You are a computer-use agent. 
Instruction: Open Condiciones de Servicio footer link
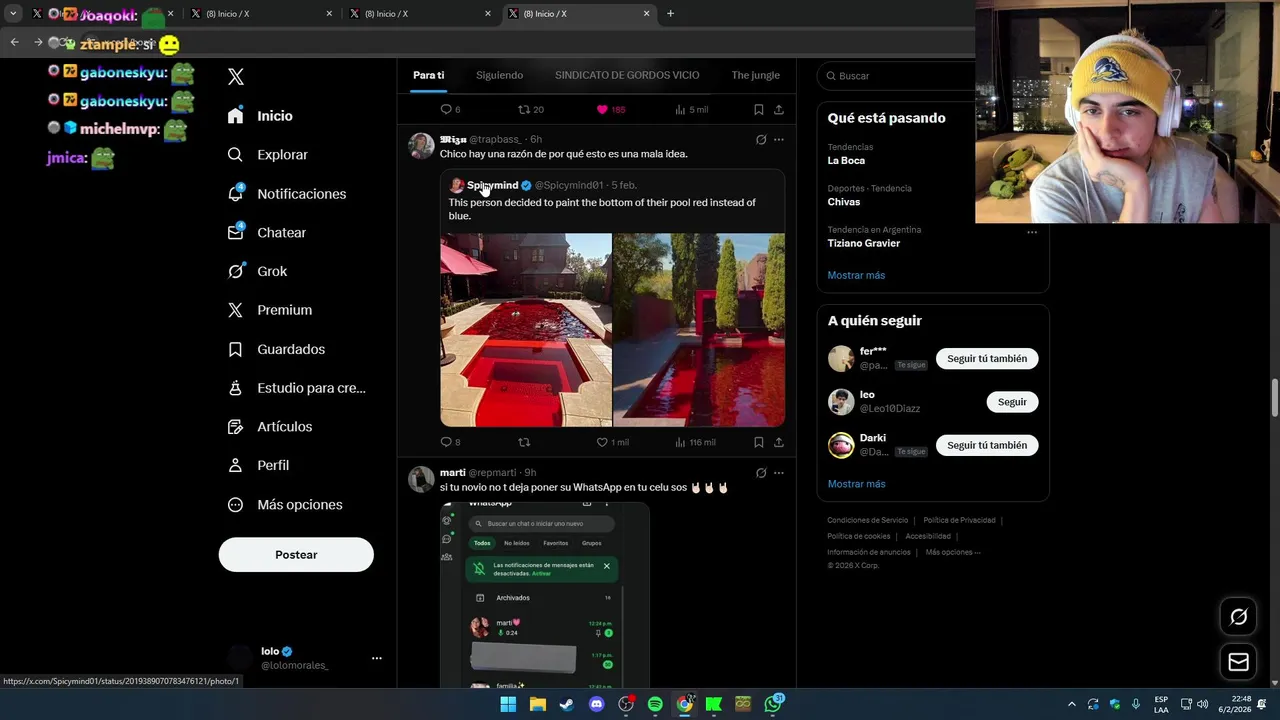[x=867, y=520]
